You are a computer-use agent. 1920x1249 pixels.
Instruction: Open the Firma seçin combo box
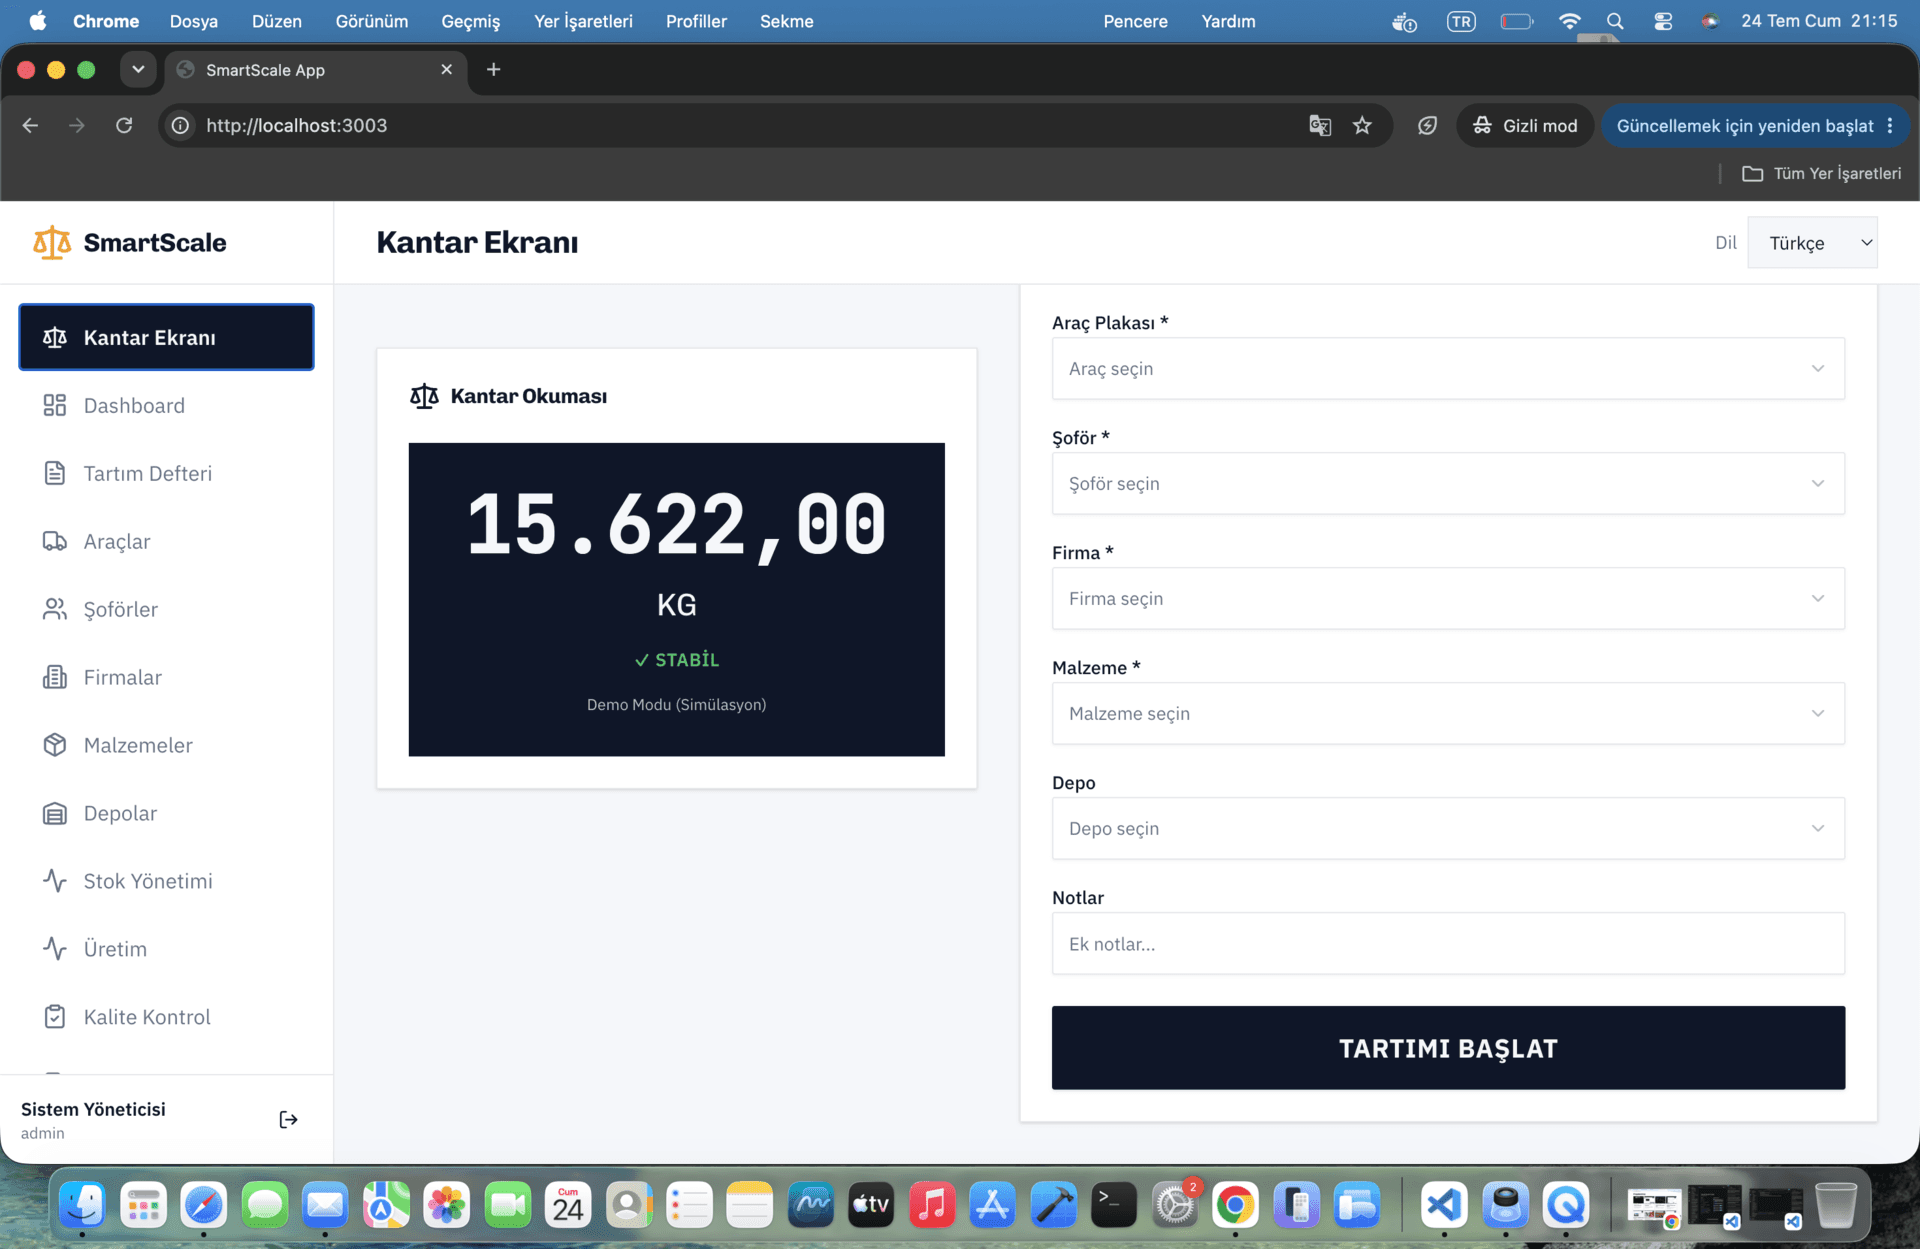(1448, 598)
